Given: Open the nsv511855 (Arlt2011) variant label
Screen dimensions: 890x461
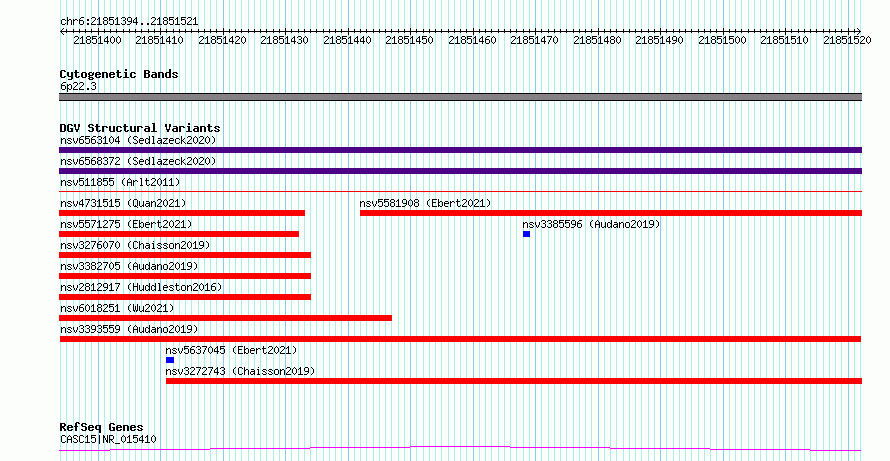Looking at the screenshot, I should click(x=120, y=182).
